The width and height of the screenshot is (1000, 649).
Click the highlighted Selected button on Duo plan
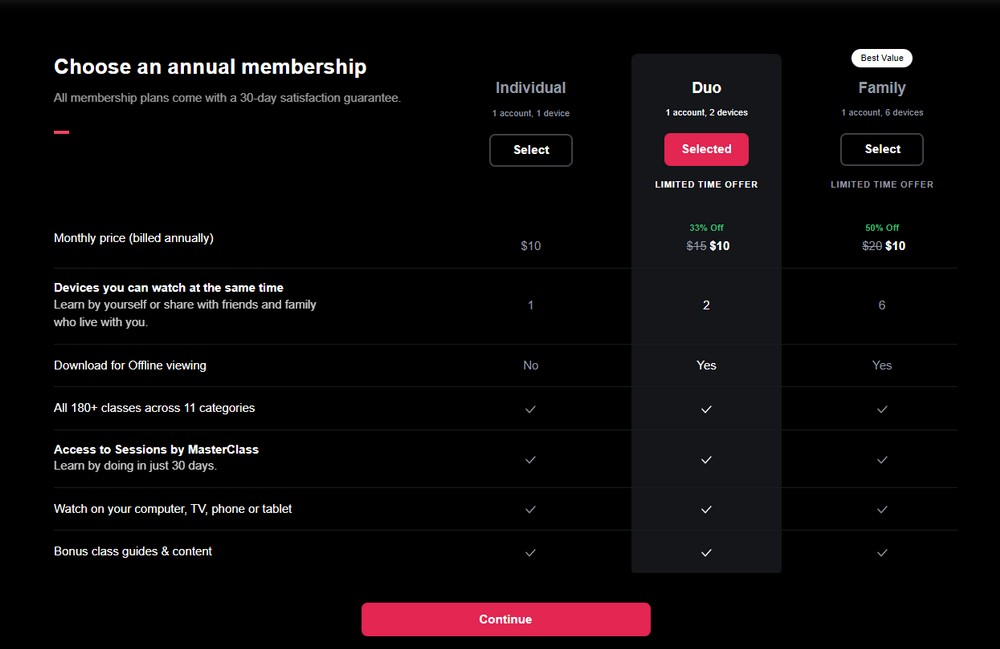pyautogui.click(x=706, y=148)
